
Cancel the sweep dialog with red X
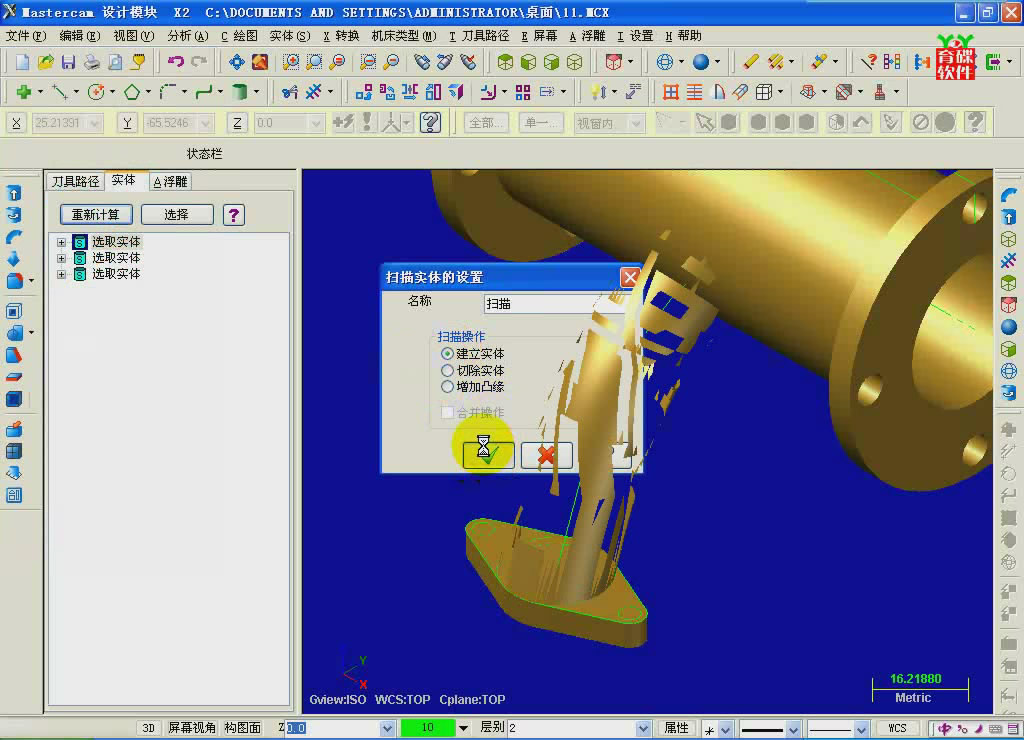tap(547, 455)
